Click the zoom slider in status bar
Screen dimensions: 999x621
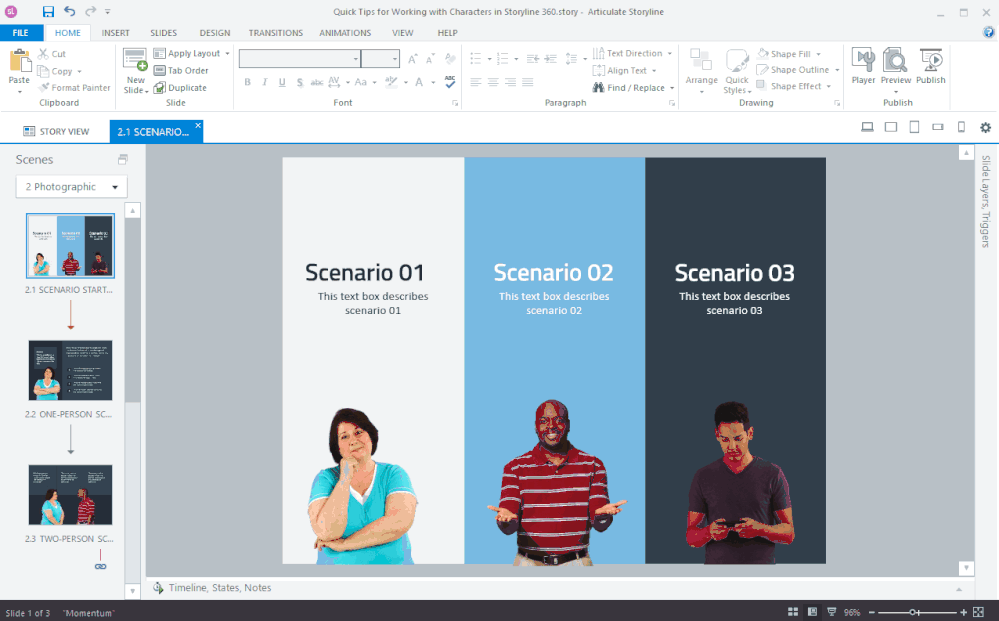(x=912, y=612)
